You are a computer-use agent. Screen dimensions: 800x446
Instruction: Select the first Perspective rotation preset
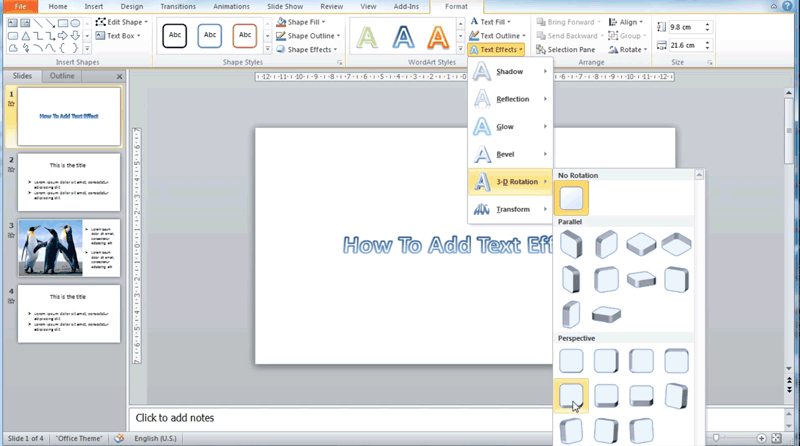[572, 361]
